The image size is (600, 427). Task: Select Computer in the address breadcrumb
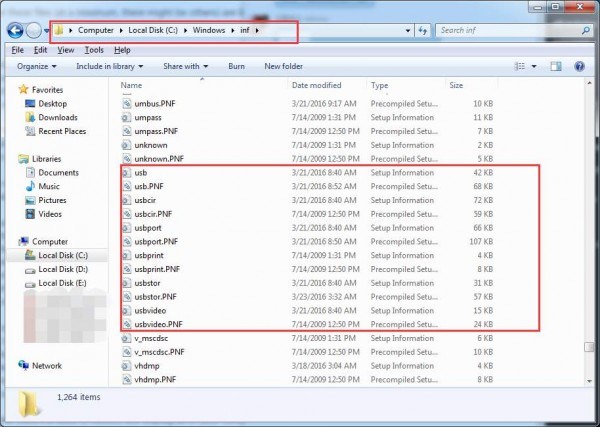click(96, 30)
